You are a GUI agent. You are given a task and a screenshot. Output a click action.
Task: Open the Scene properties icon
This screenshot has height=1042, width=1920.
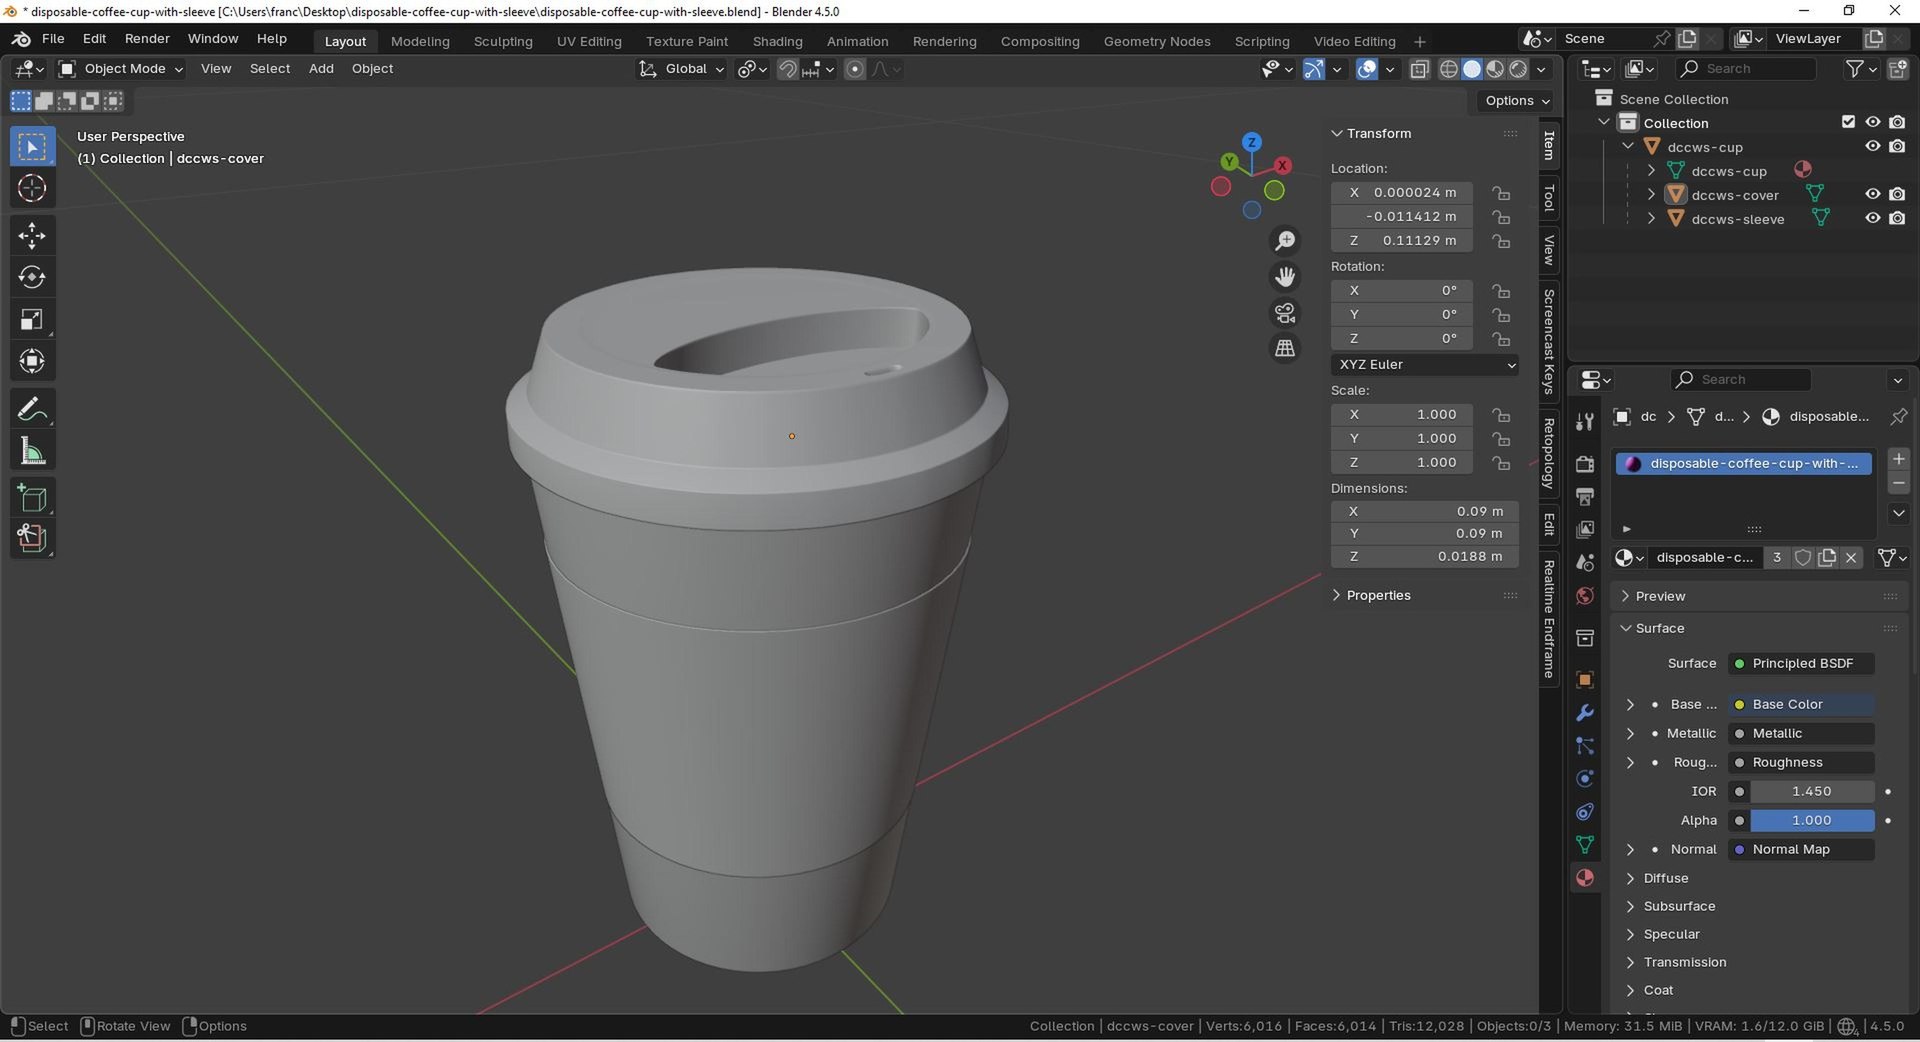tap(1585, 563)
